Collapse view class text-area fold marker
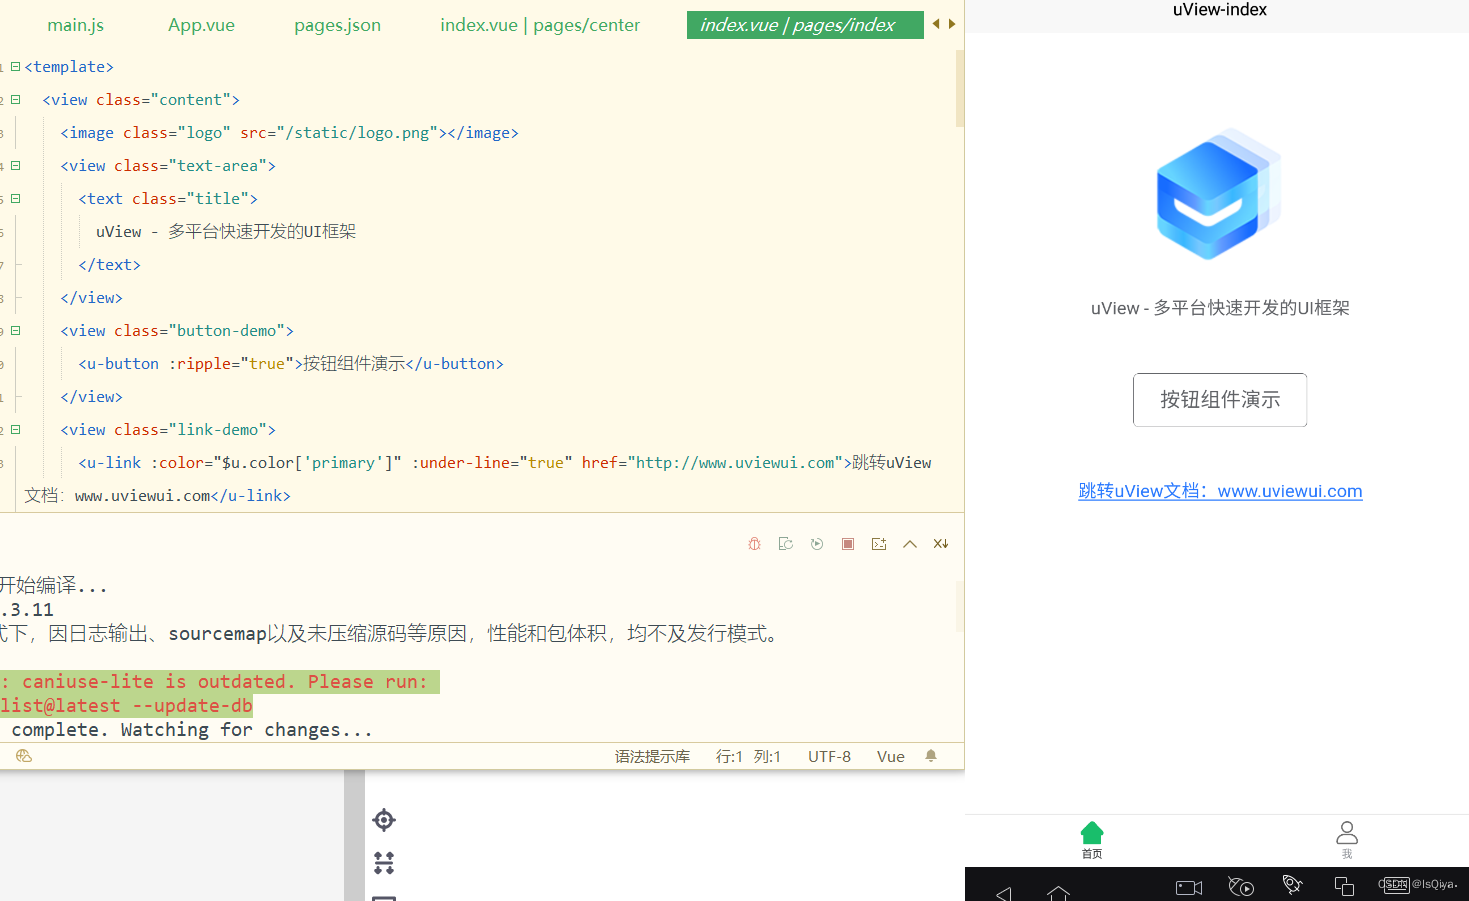 [15, 166]
